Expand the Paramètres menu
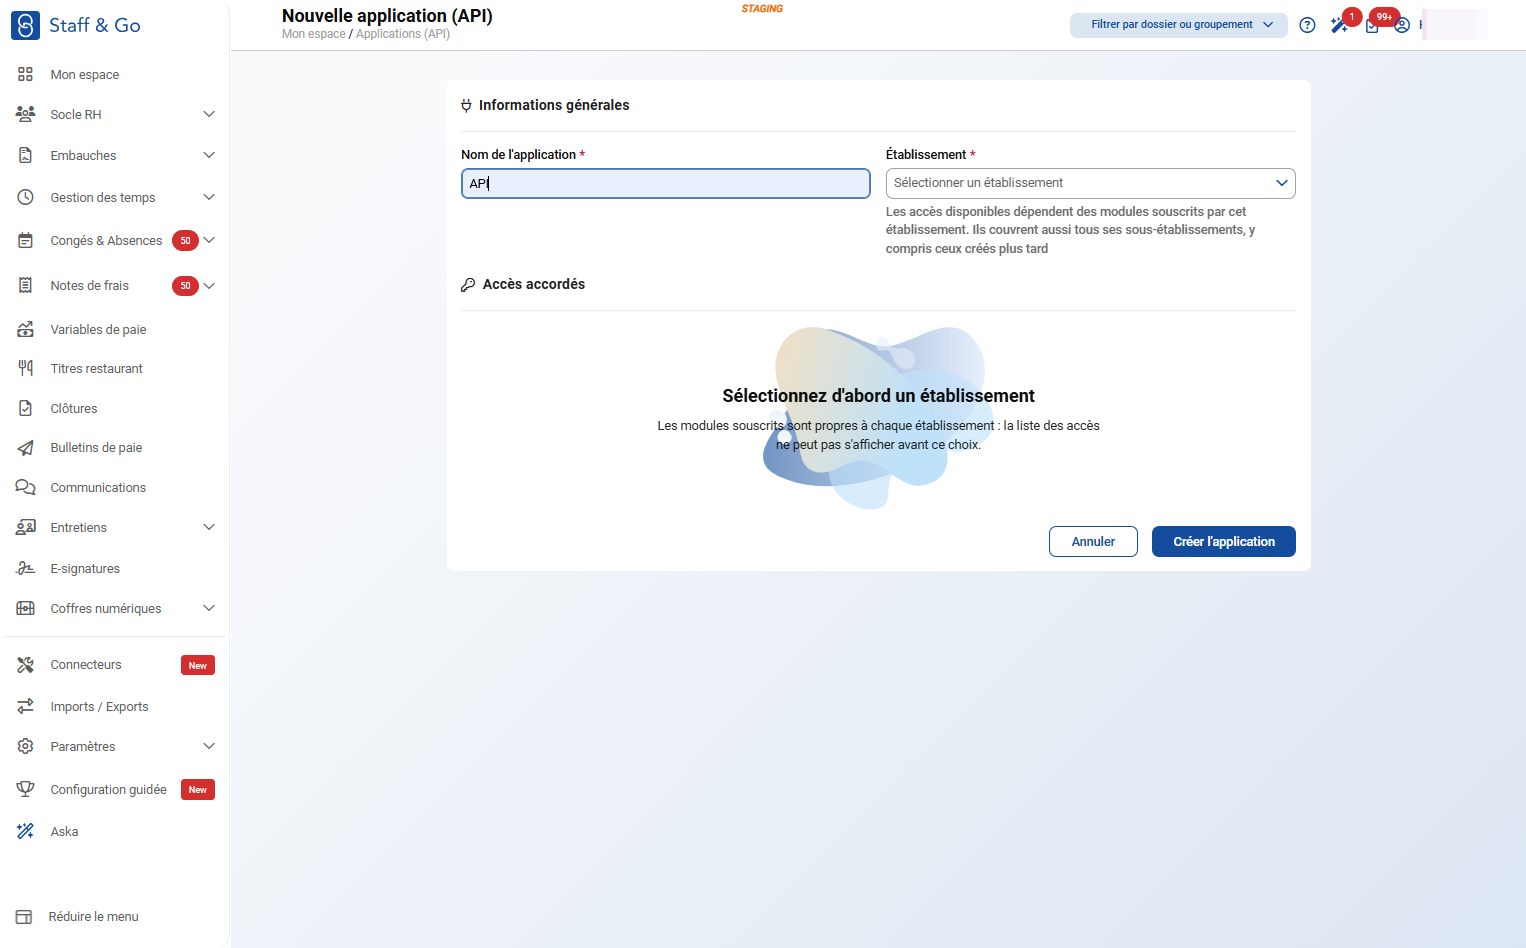Viewport: 1526px width, 948px height. (209, 746)
